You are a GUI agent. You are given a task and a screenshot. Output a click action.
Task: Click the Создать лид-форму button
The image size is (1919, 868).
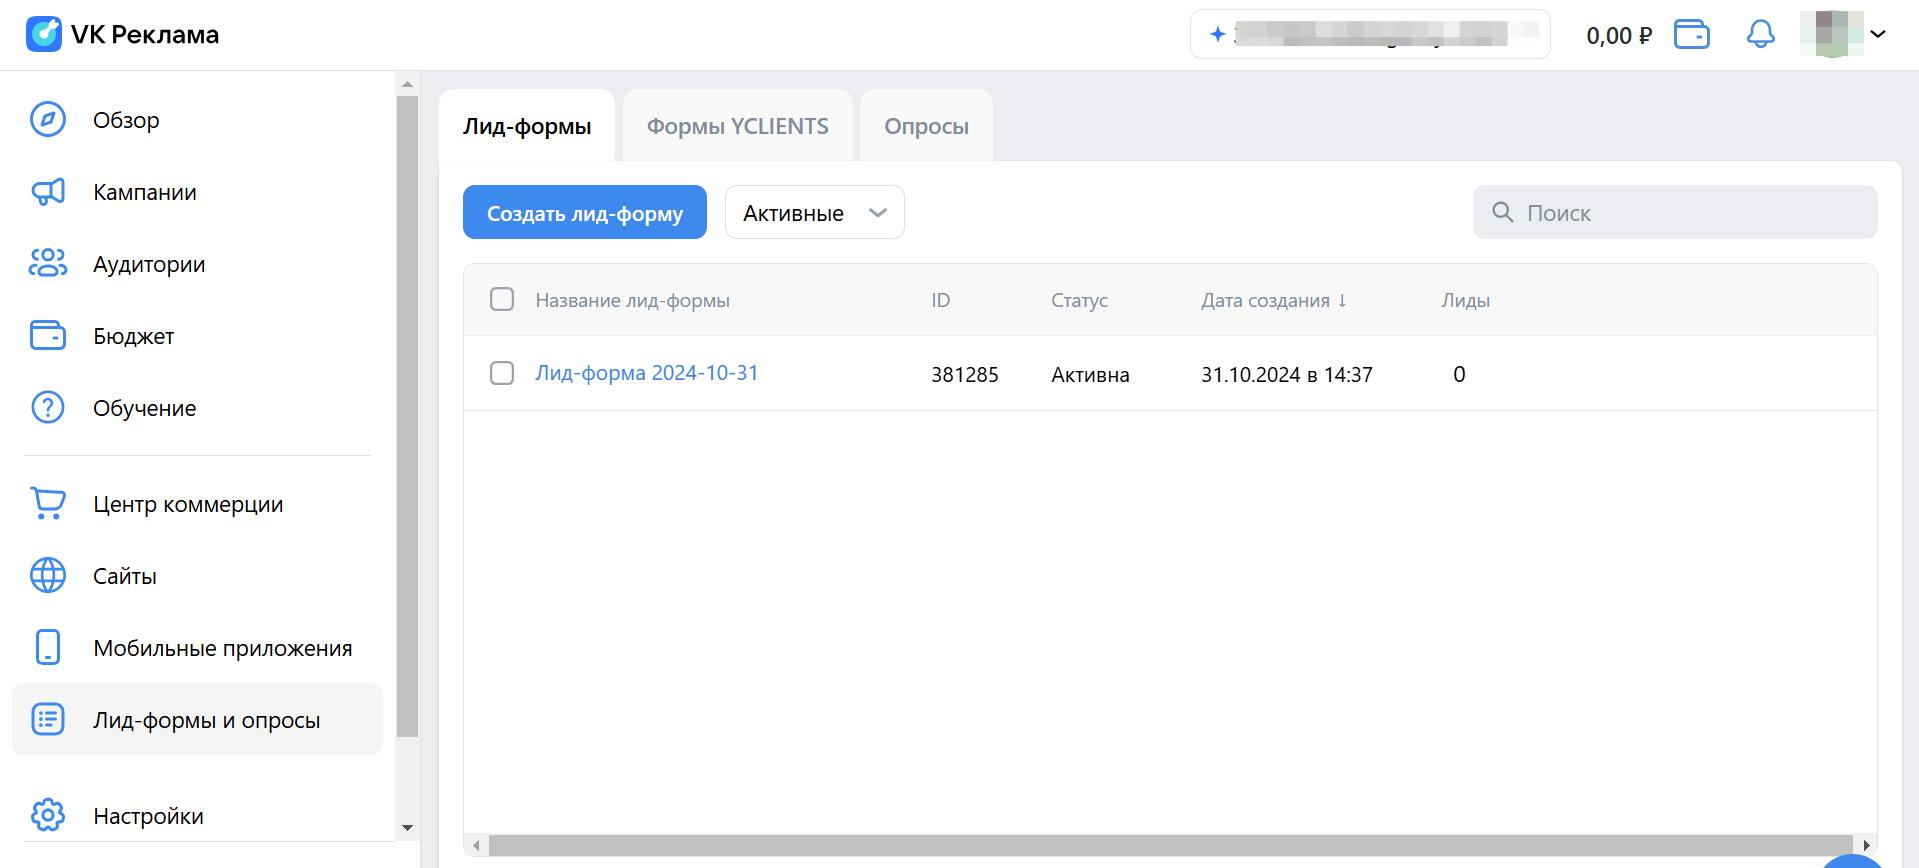tap(585, 212)
